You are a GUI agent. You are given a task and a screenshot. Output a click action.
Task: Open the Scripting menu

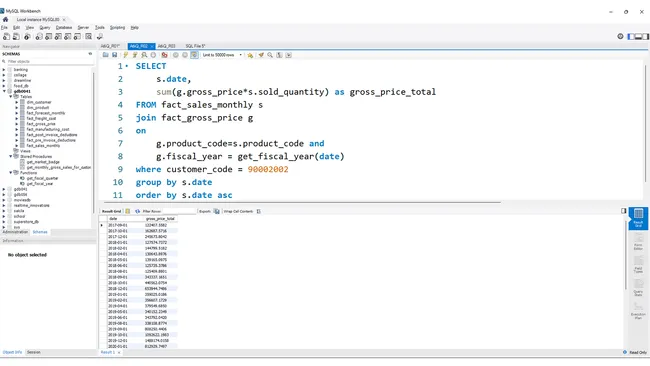pos(117,27)
